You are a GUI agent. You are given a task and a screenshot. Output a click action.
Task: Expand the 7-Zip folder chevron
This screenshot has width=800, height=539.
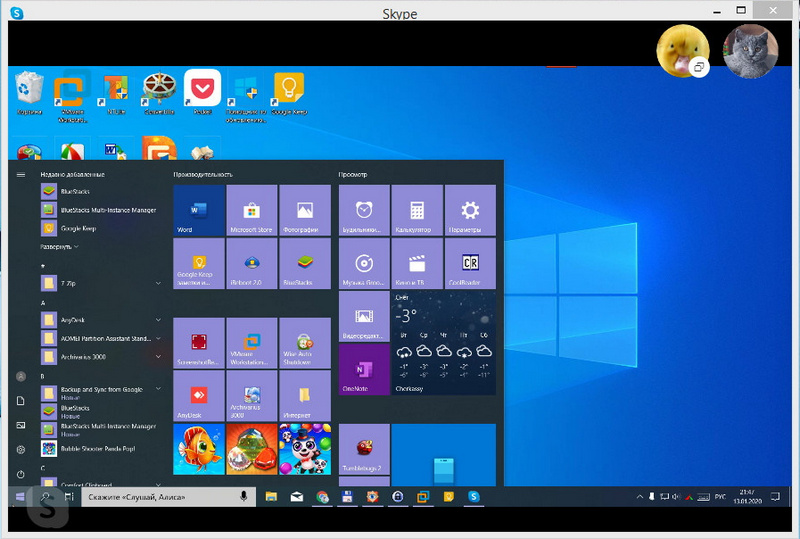coord(158,283)
